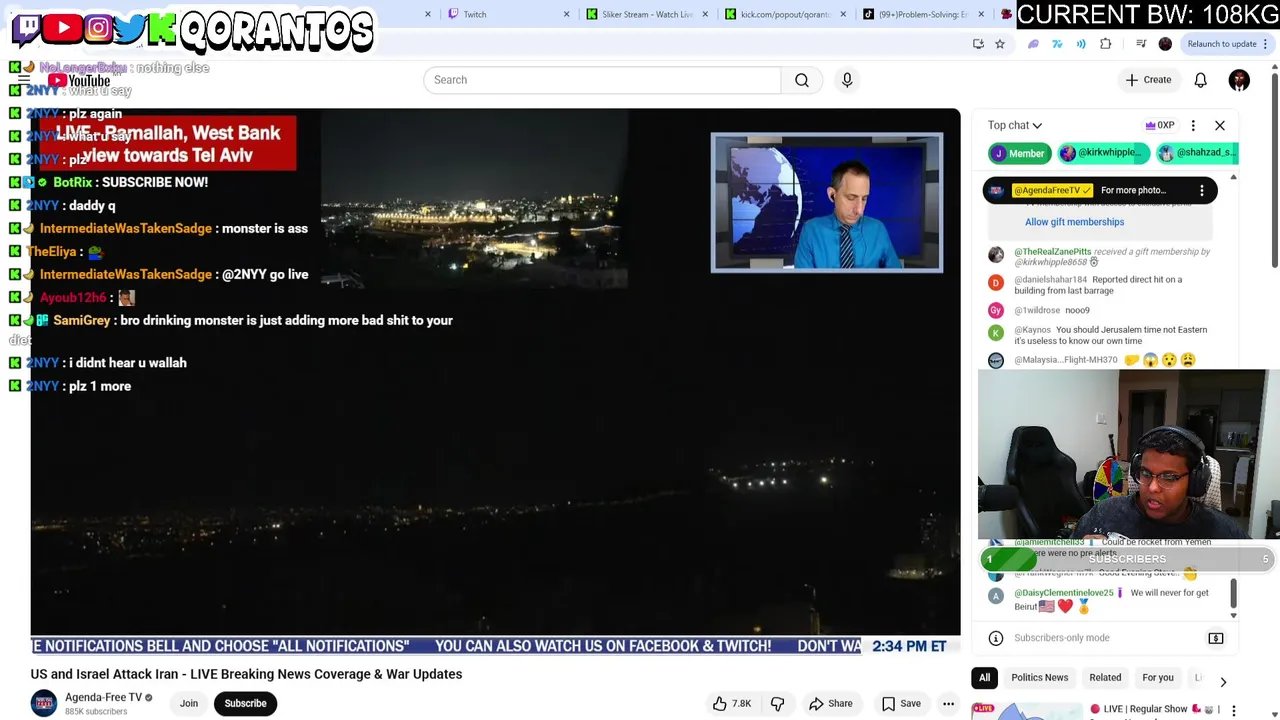Image resolution: width=1280 pixels, height=720 pixels.
Task: Click the LIVE Regular Show thumbnail
Action: [1027, 711]
